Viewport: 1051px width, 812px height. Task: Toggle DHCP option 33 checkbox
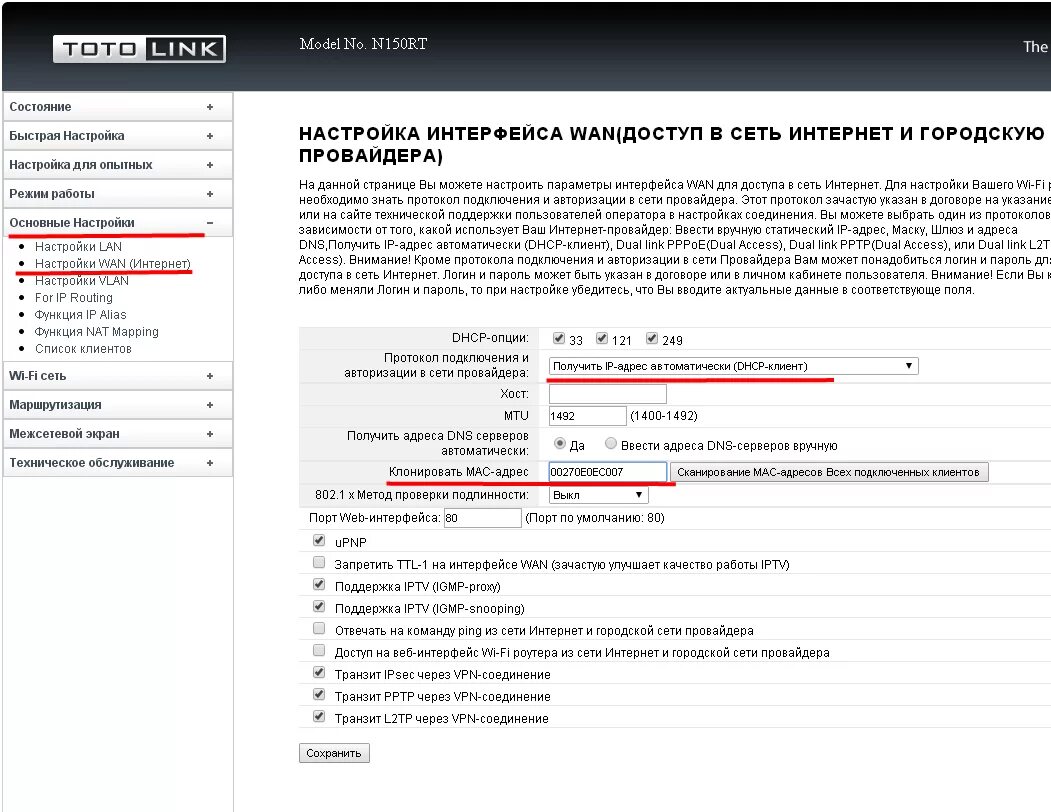pyautogui.click(x=558, y=338)
